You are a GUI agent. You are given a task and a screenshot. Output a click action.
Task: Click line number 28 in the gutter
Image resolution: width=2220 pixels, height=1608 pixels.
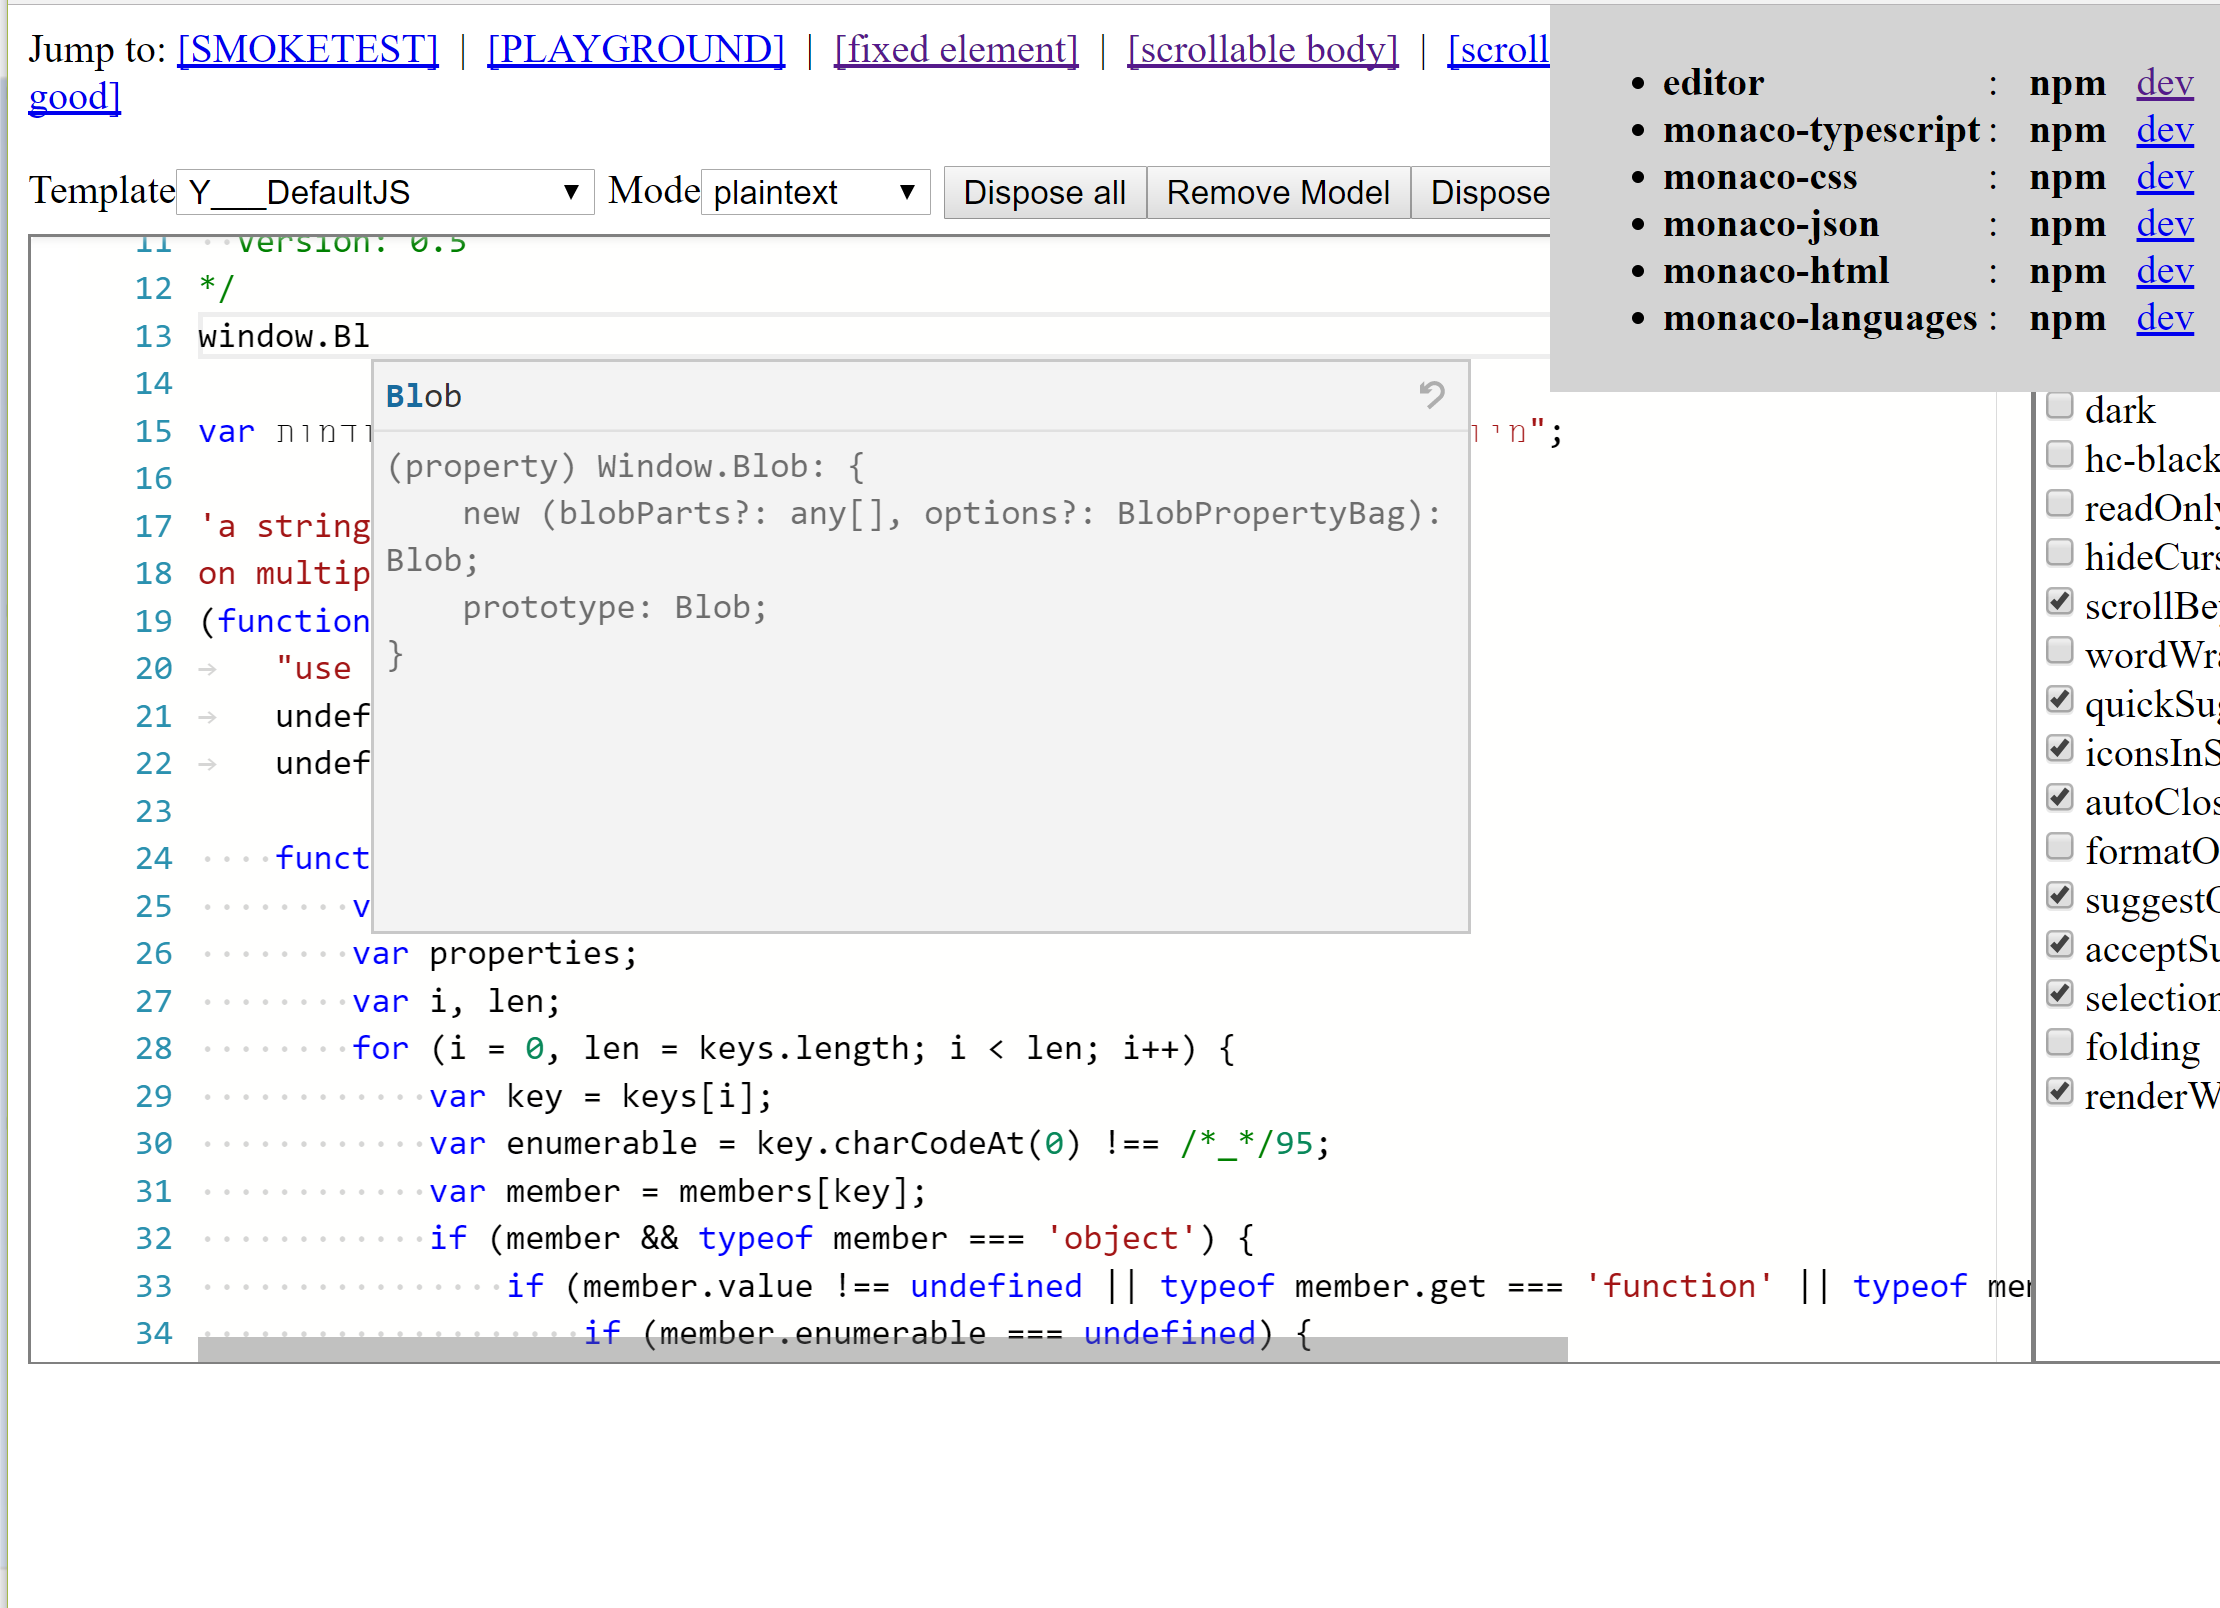pyautogui.click(x=154, y=1048)
